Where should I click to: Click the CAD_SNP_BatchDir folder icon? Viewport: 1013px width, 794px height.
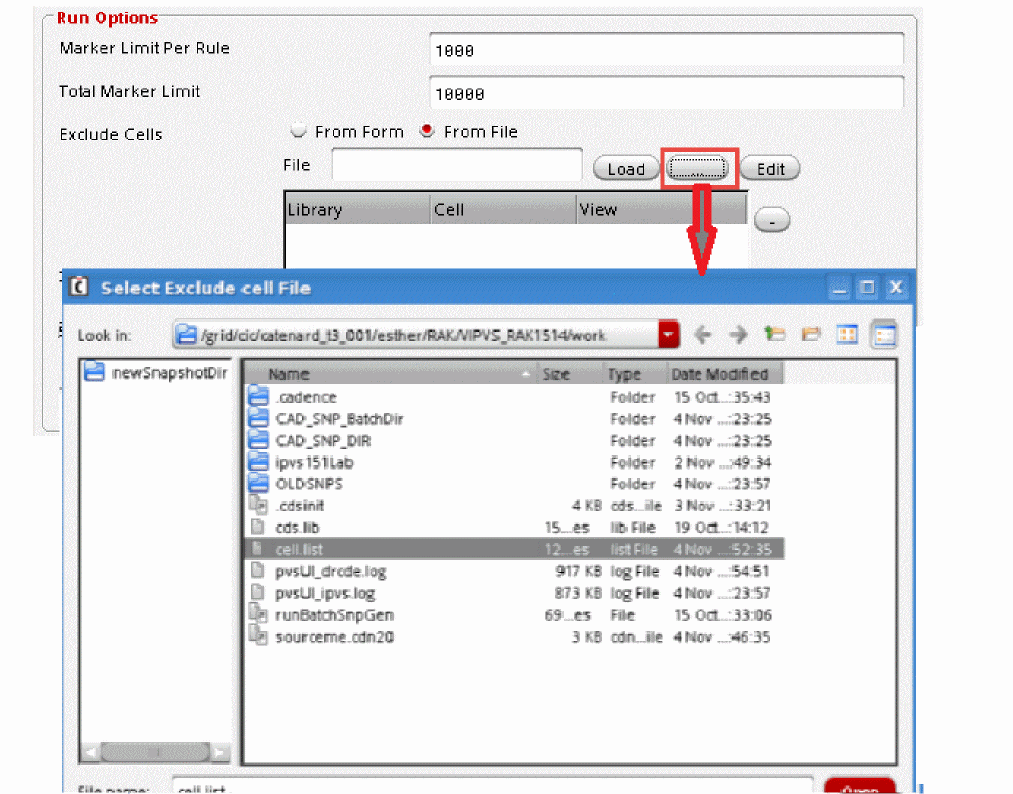coord(258,418)
